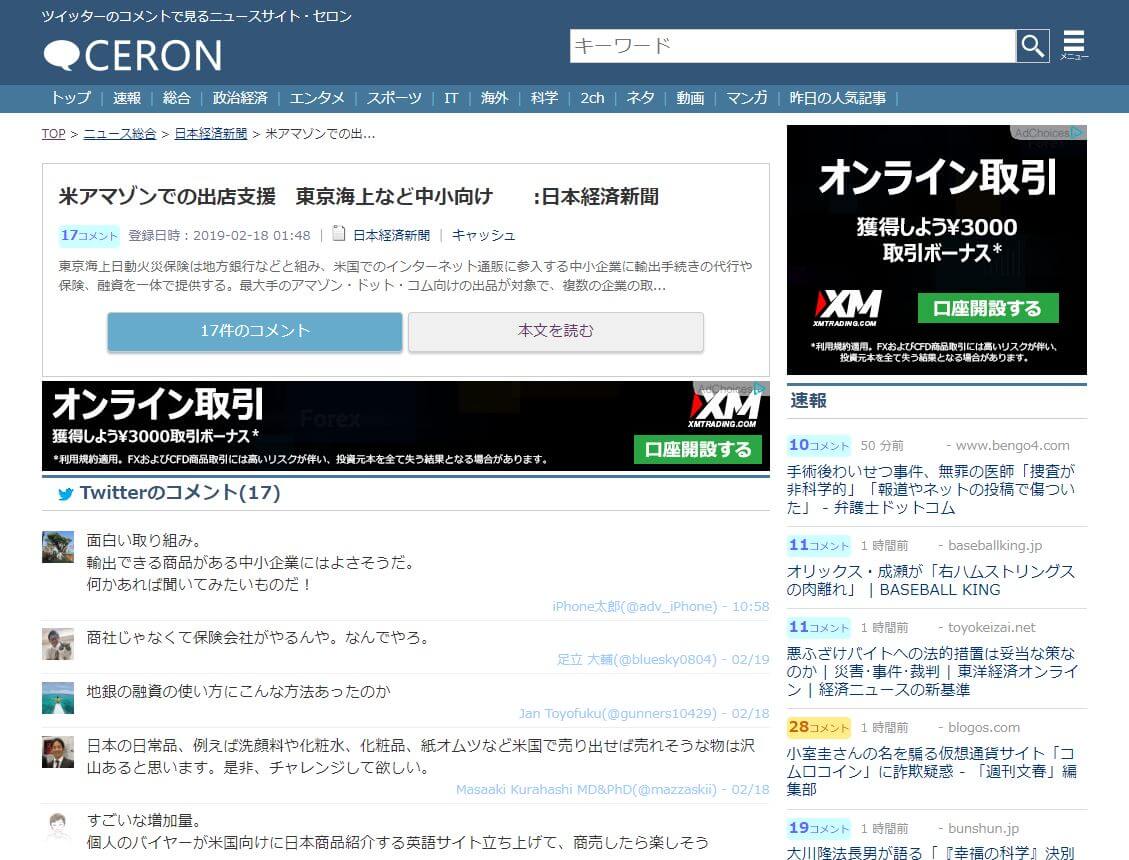Open Jan Toyofuku's avatar

[x=58, y=698]
